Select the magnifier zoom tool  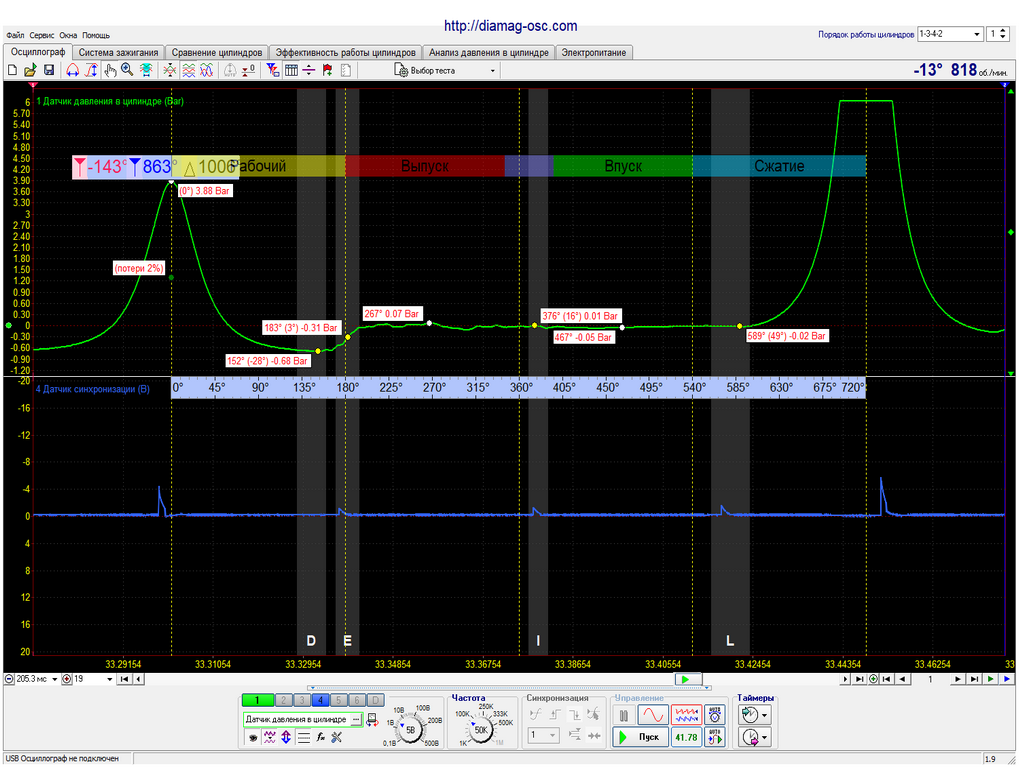[127, 70]
